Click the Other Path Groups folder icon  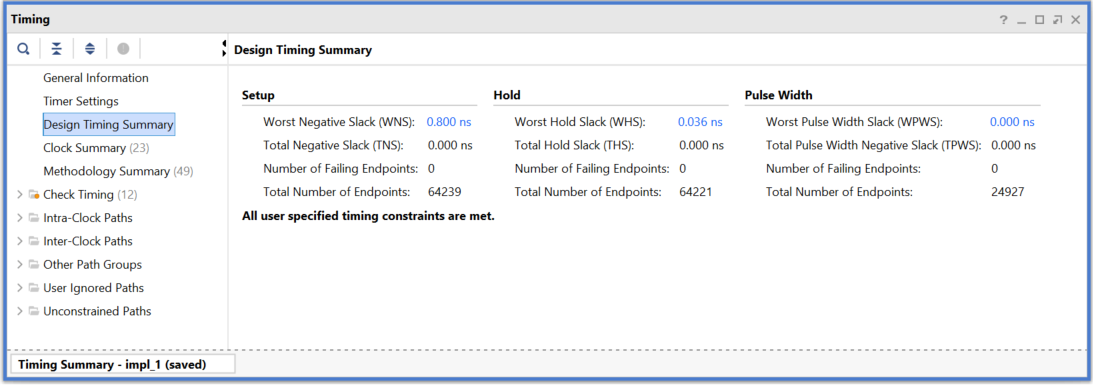point(33,264)
